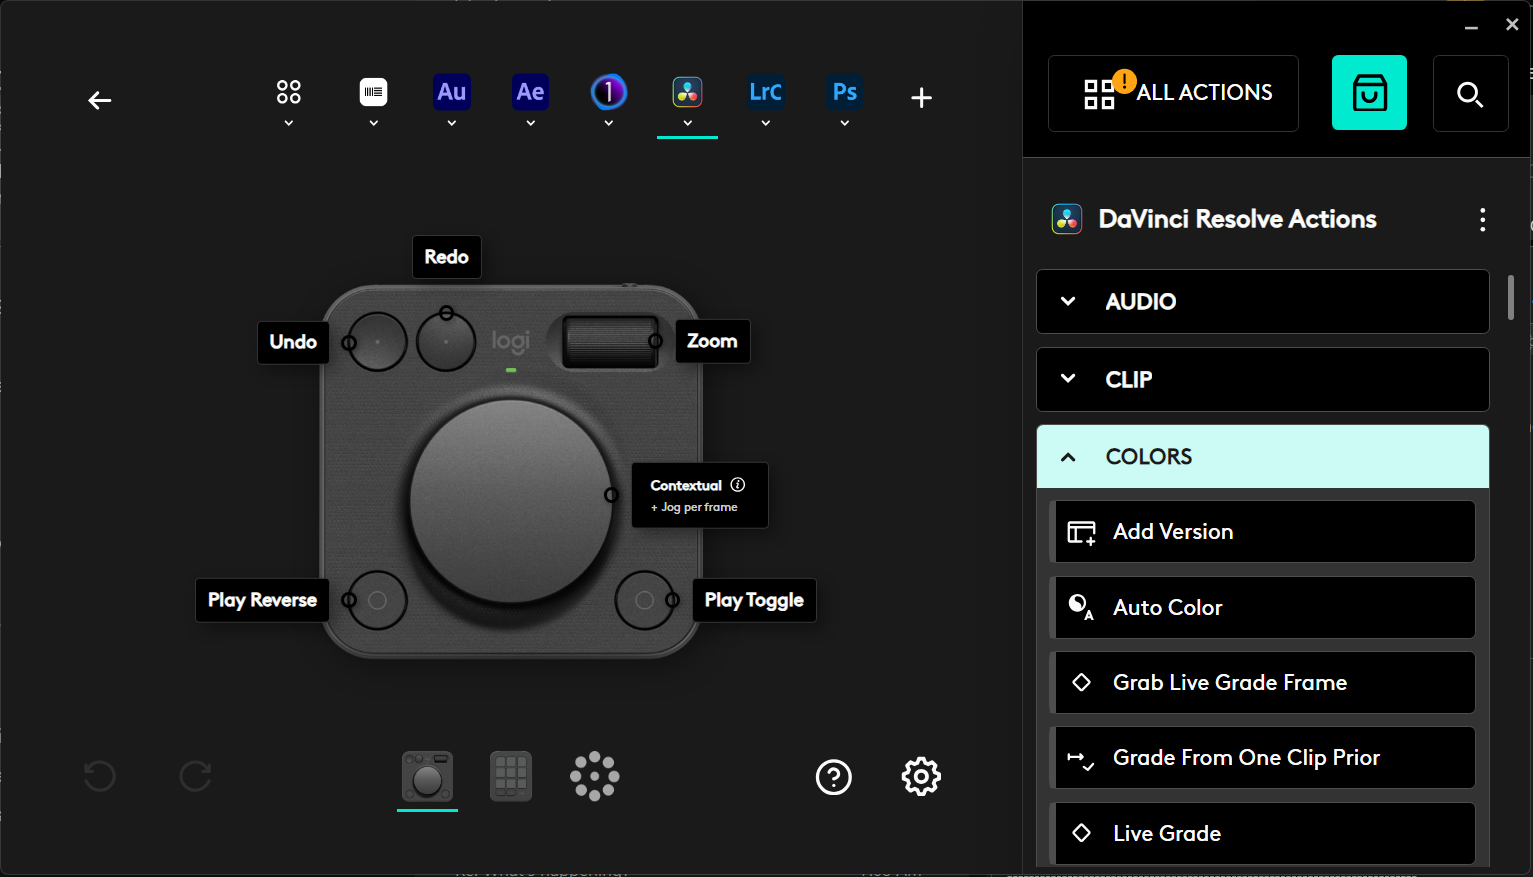
Task: Open the marketplace shopping bag button
Action: (1369, 93)
